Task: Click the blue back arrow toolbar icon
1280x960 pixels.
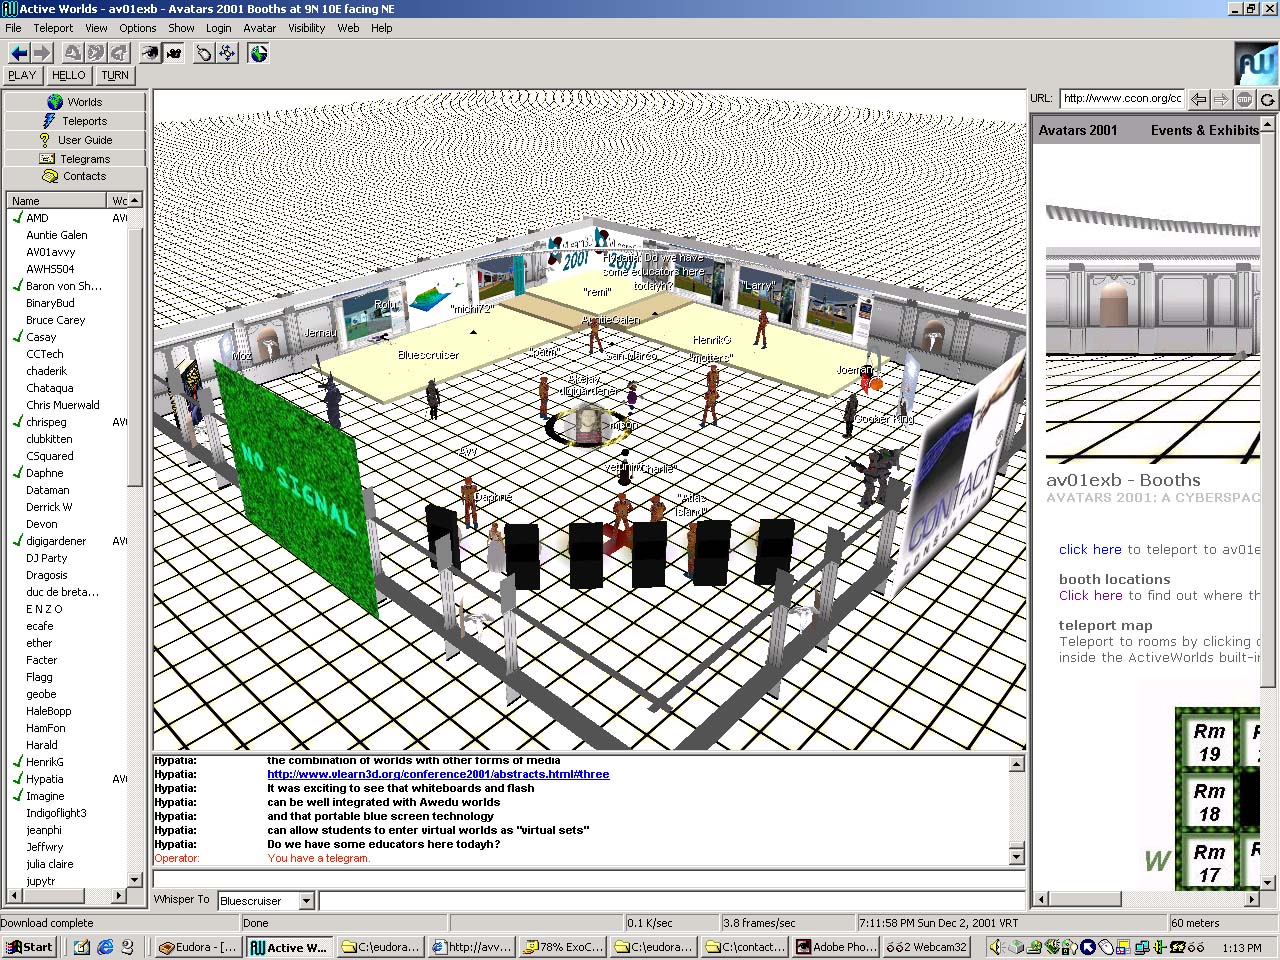Action: pos(19,53)
